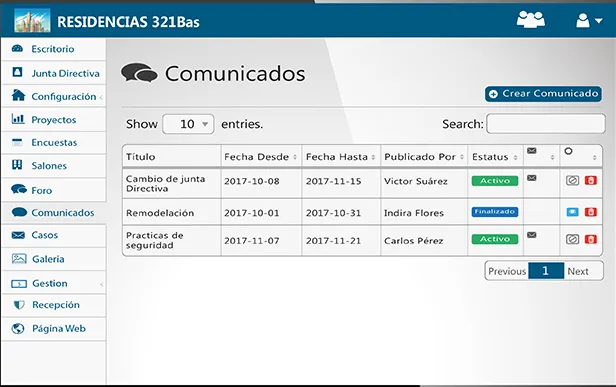Sort by the envelope column header
The width and height of the screenshot is (616, 387).
[541, 156]
